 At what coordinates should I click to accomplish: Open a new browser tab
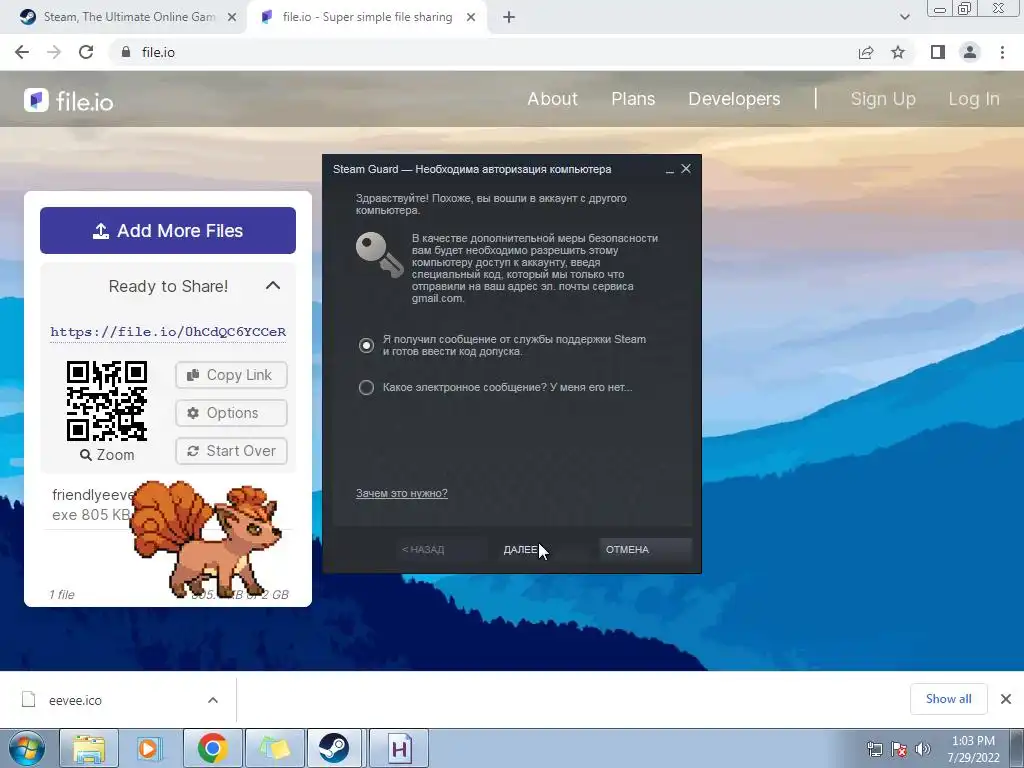509,18
